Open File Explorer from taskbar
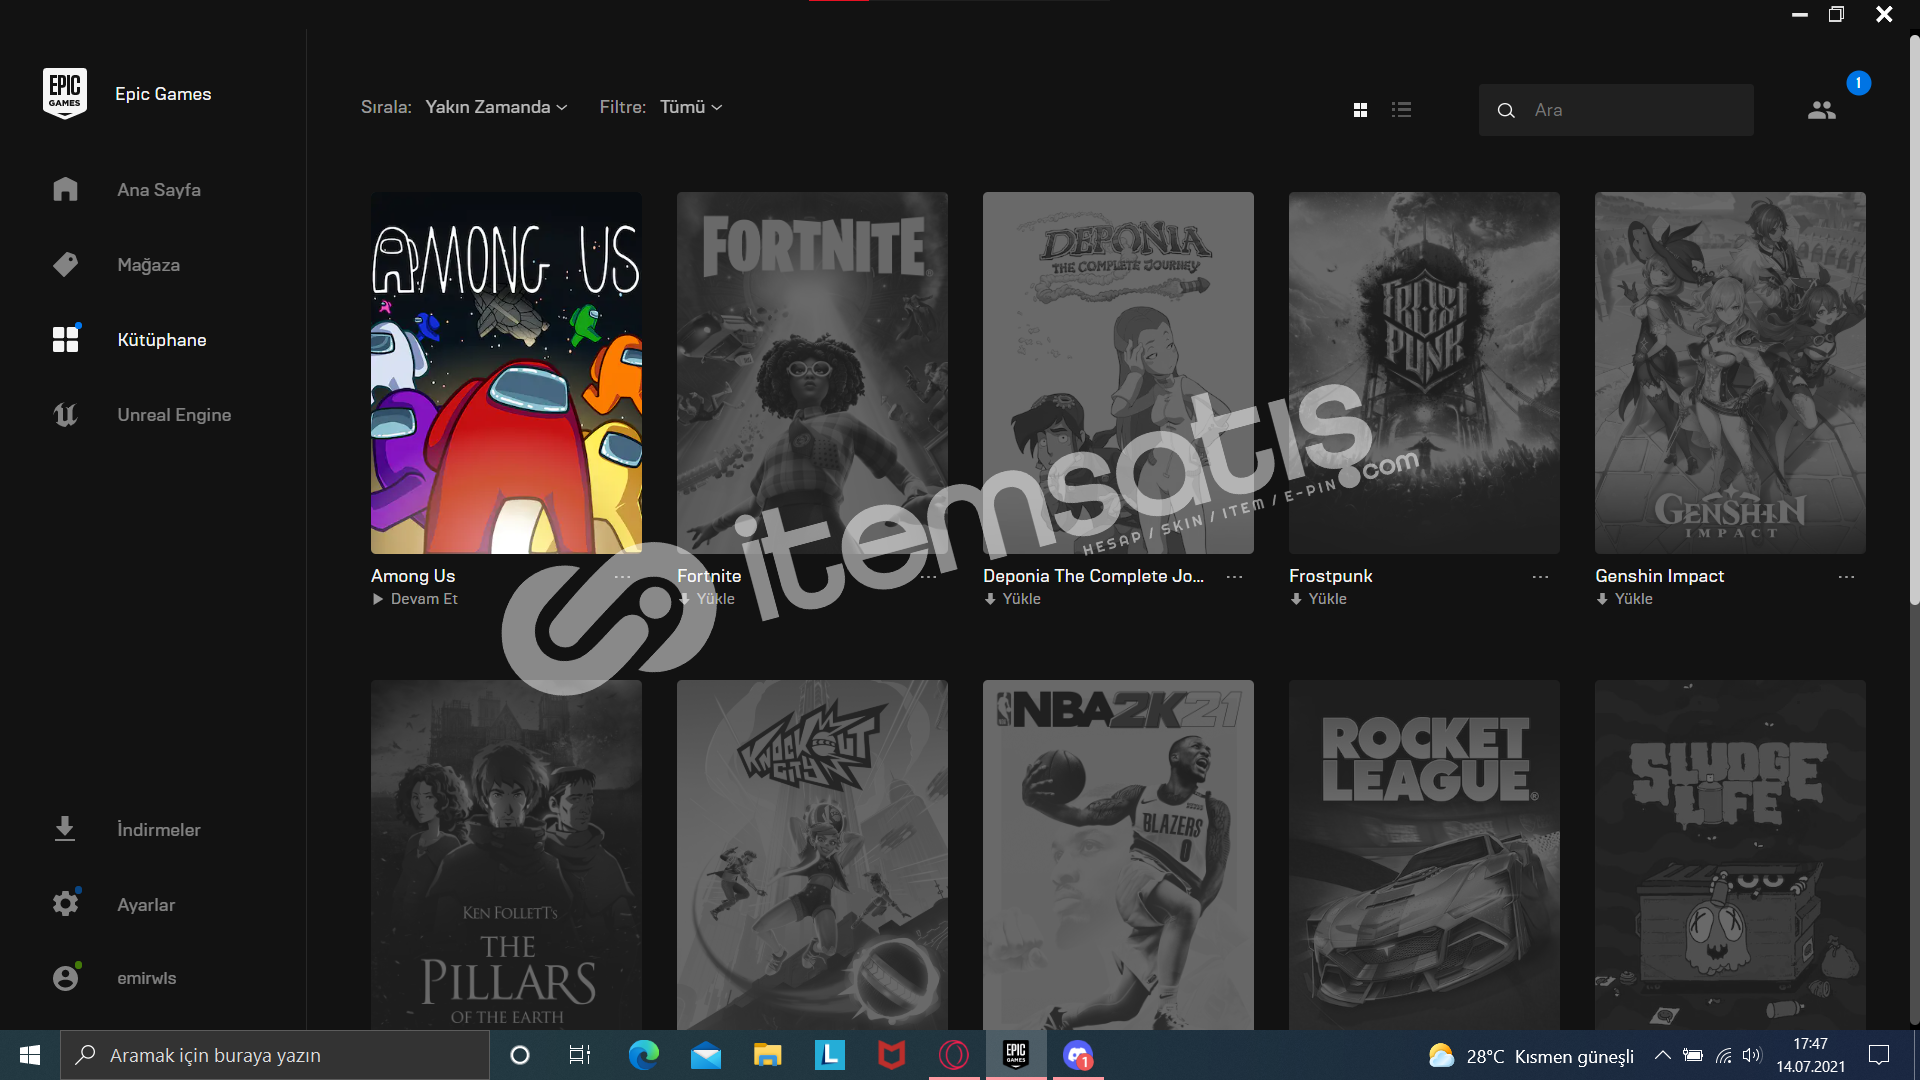The height and width of the screenshot is (1080, 1920). [767, 1055]
